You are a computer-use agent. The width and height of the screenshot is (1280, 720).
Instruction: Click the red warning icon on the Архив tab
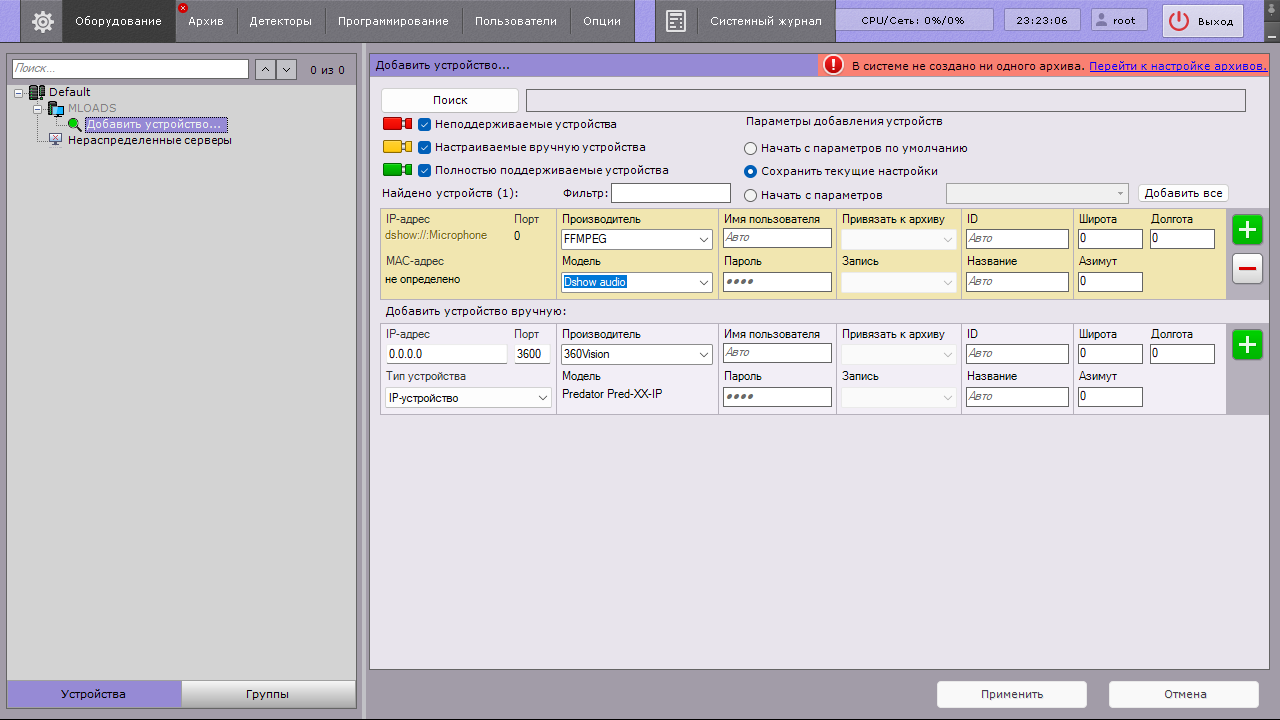pos(183,8)
